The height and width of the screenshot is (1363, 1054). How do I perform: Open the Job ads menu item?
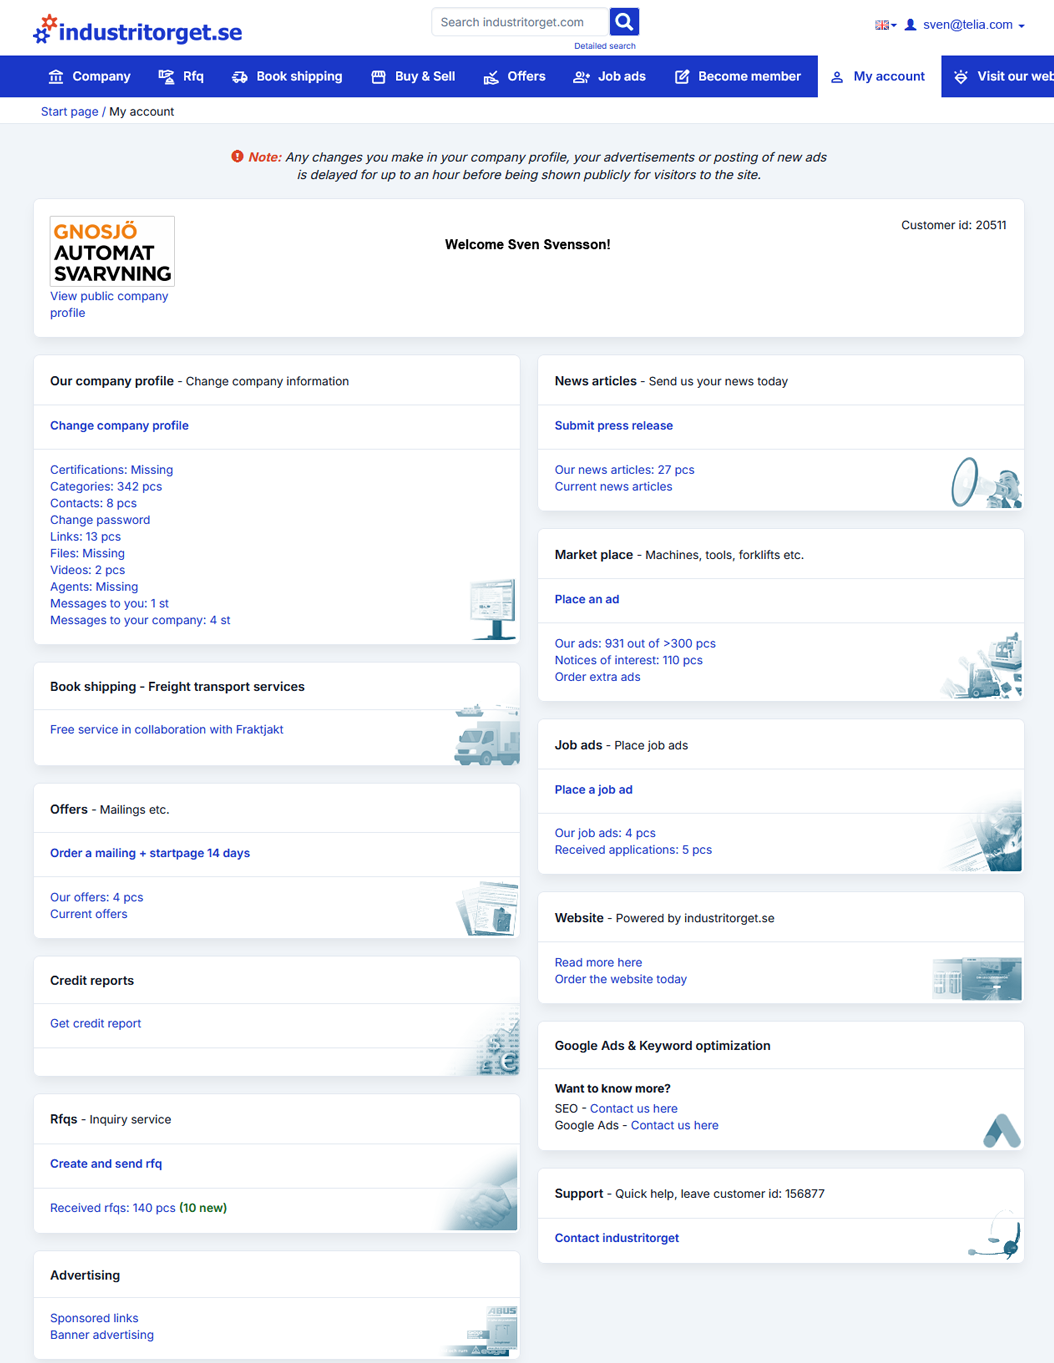(x=609, y=77)
